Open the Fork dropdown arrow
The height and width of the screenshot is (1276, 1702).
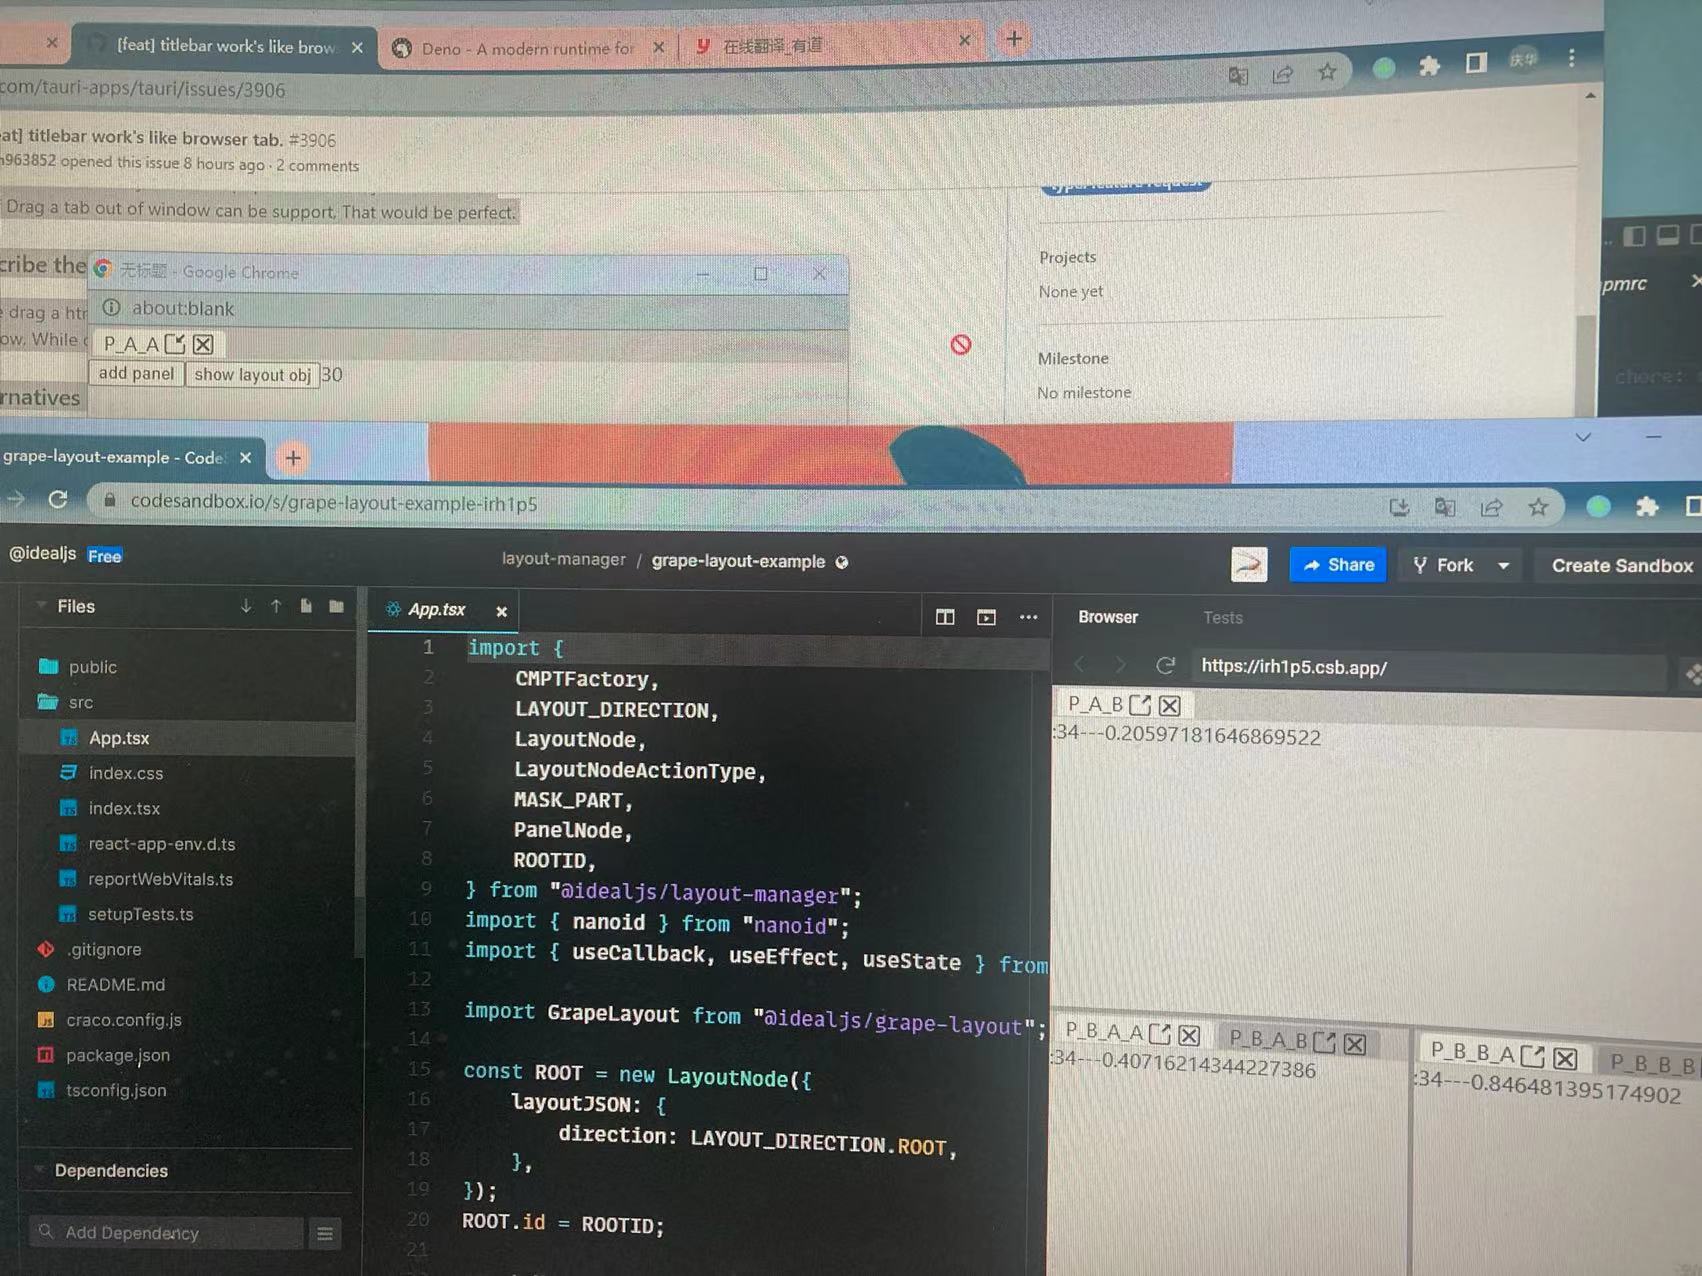pyautogui.click(x=1503, y=564)
